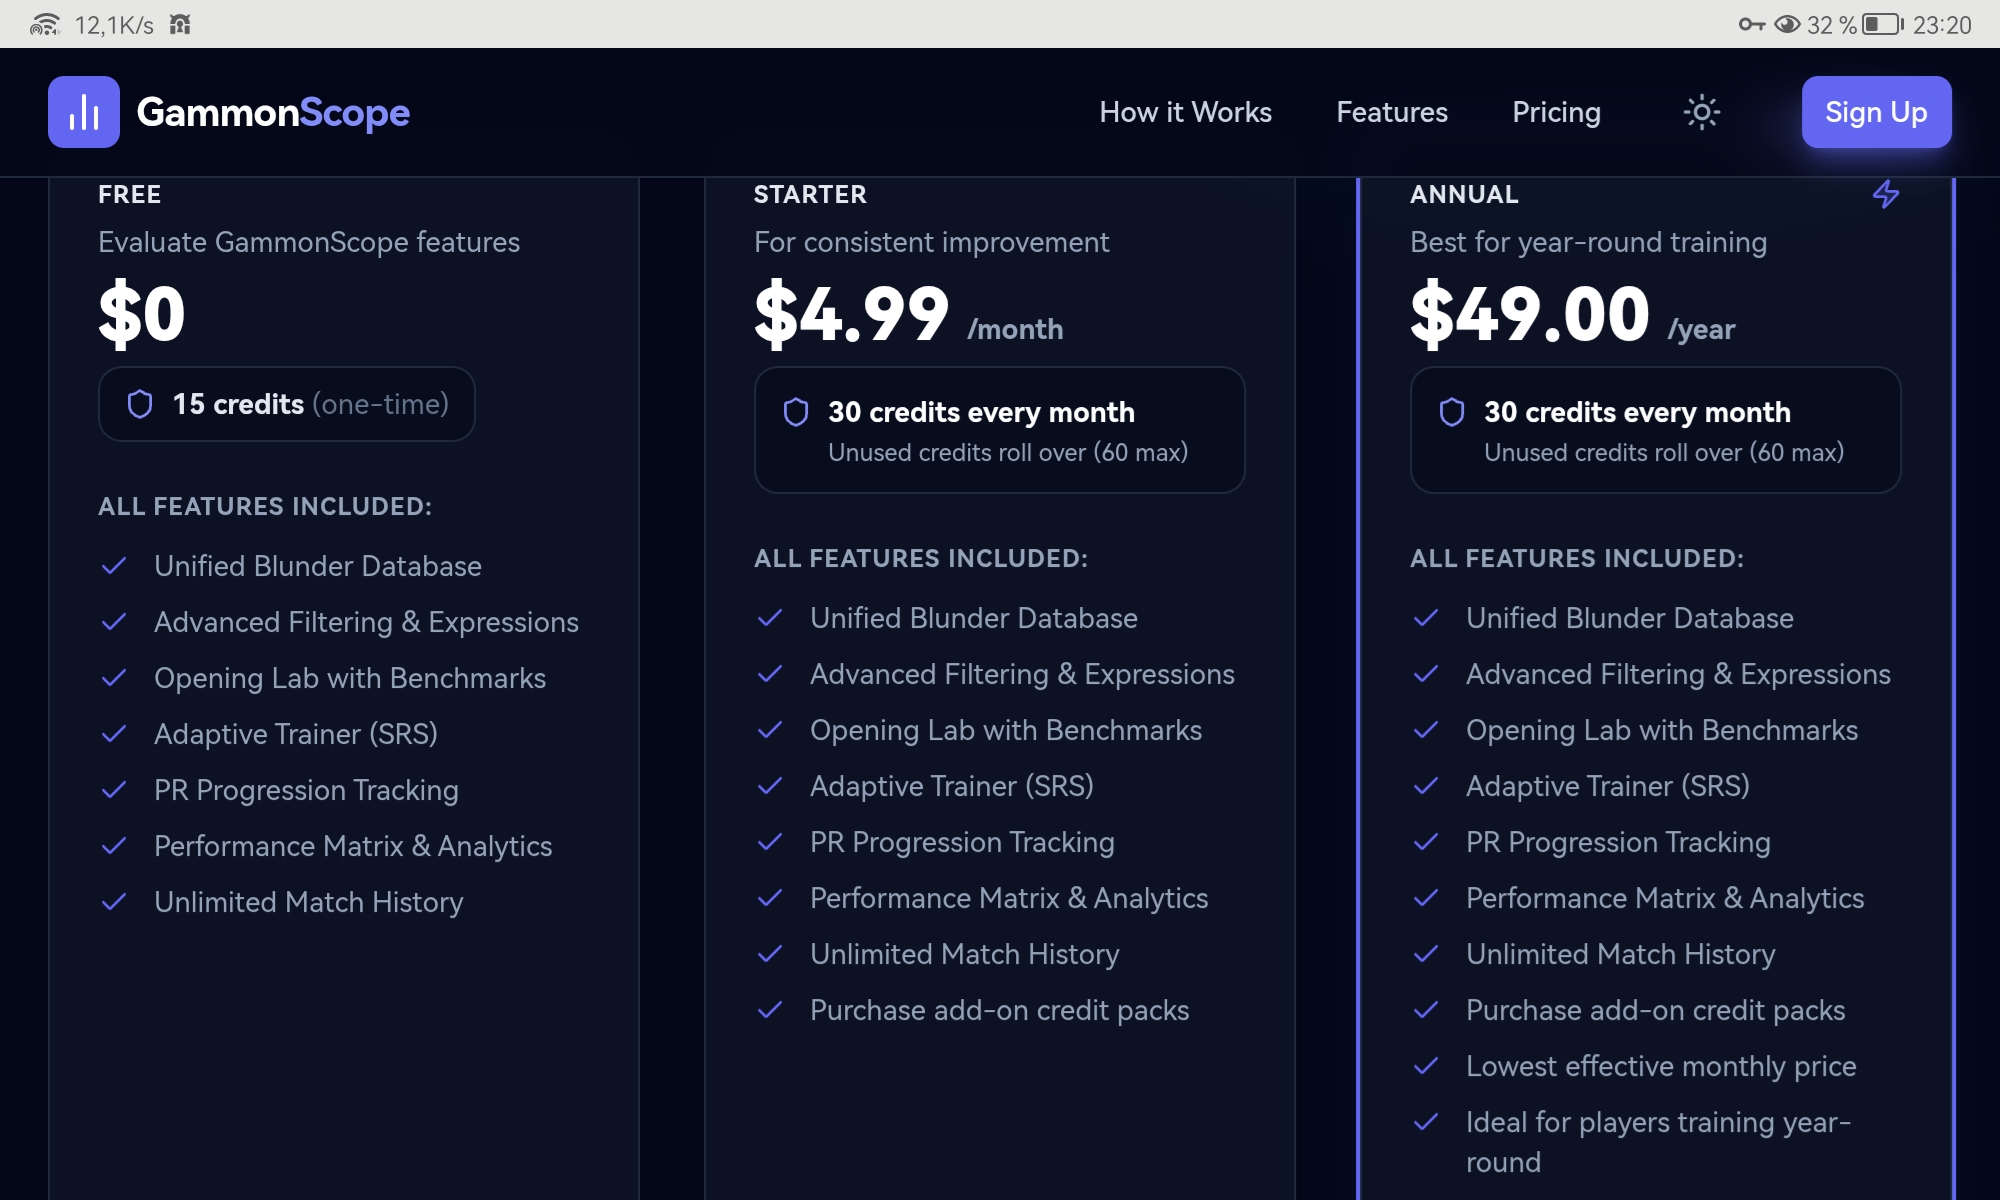2000x1200 pixels.
Task: Select Annual's 30 credits every month box
Action: (x=1656, y=430)
